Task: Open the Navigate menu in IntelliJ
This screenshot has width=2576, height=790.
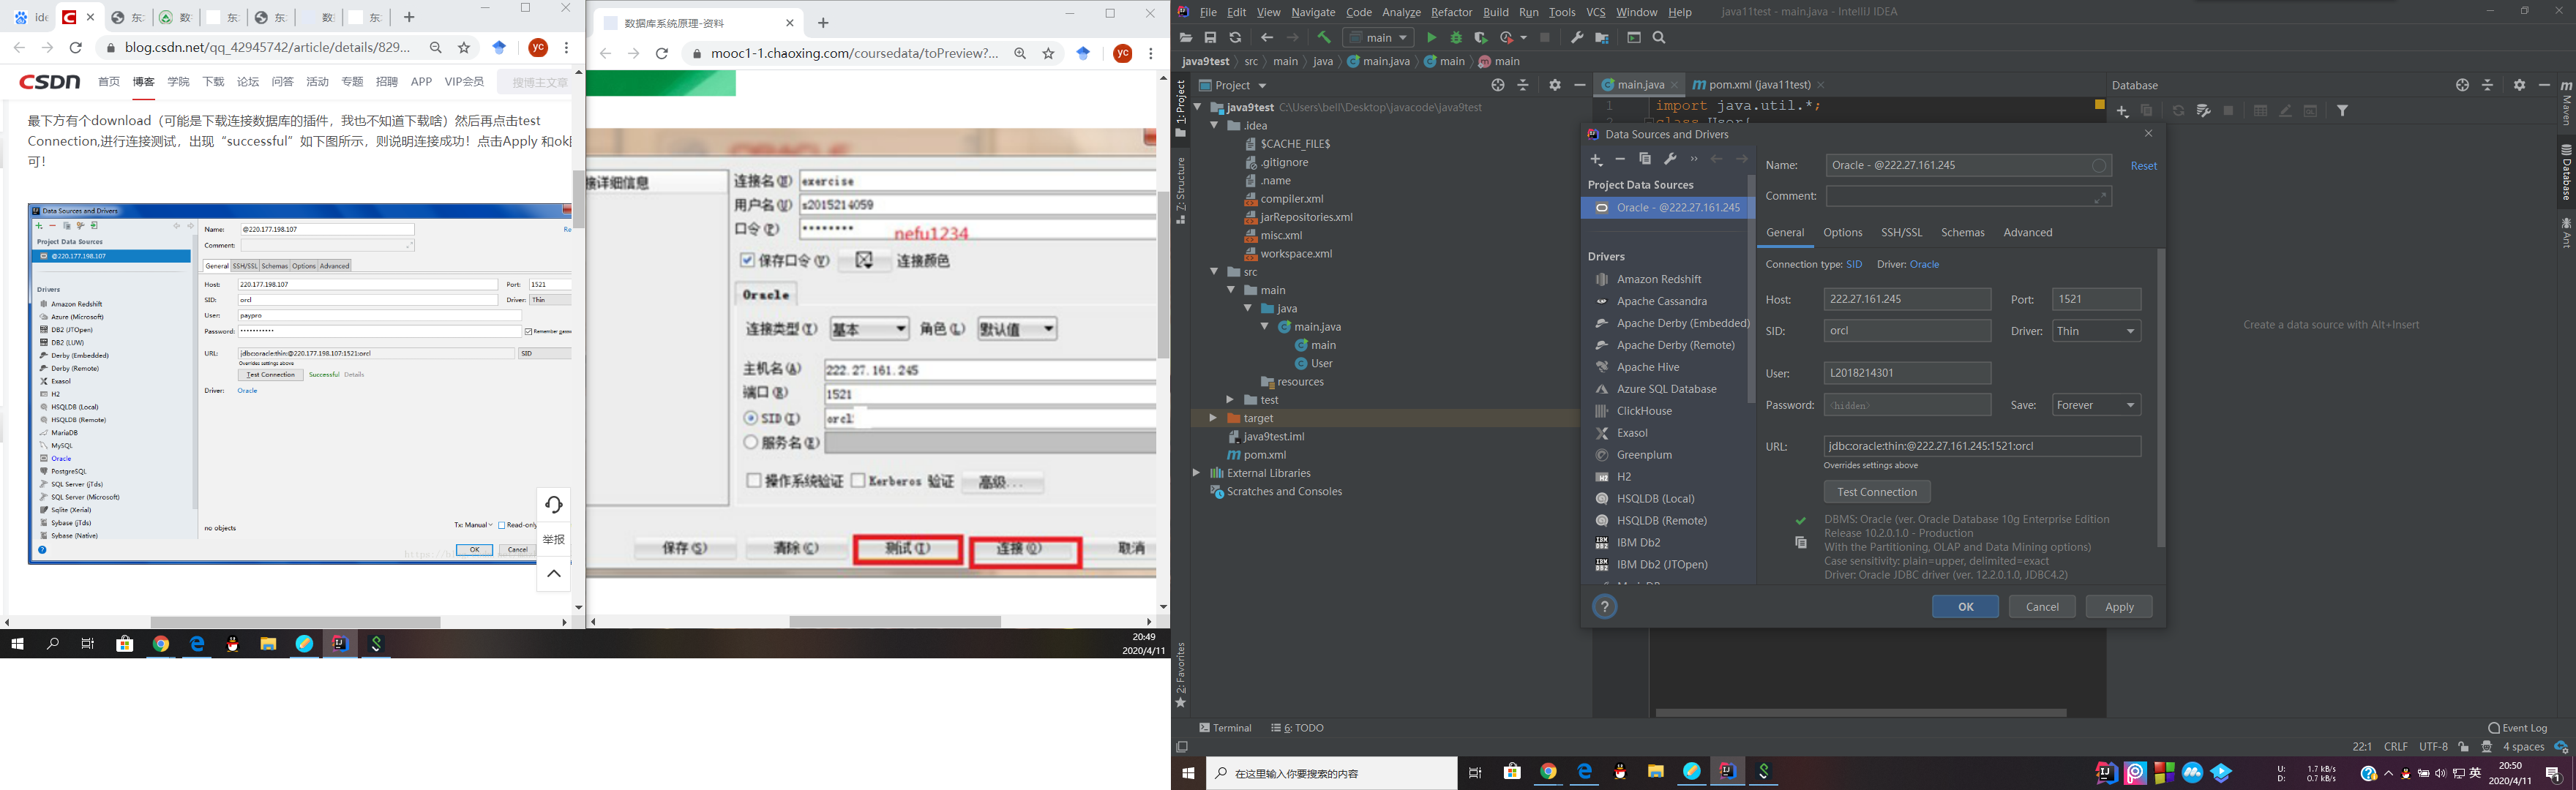Action: pyautogui.click(x=1313, y=12)
